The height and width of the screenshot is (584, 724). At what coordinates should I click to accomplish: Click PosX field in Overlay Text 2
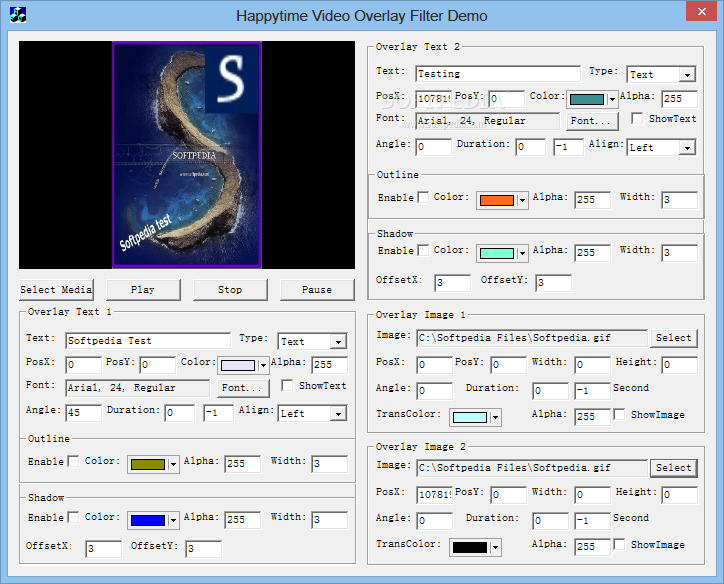coord(434,99)
